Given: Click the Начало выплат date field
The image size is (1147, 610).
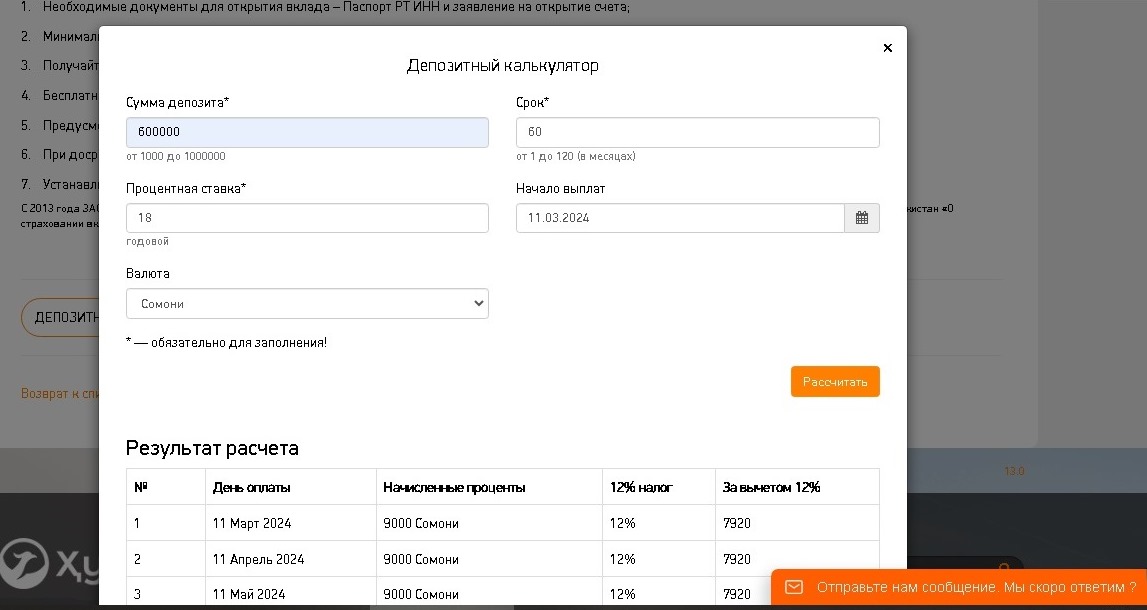Looking at the screenshot, I should tap(680, 218).
